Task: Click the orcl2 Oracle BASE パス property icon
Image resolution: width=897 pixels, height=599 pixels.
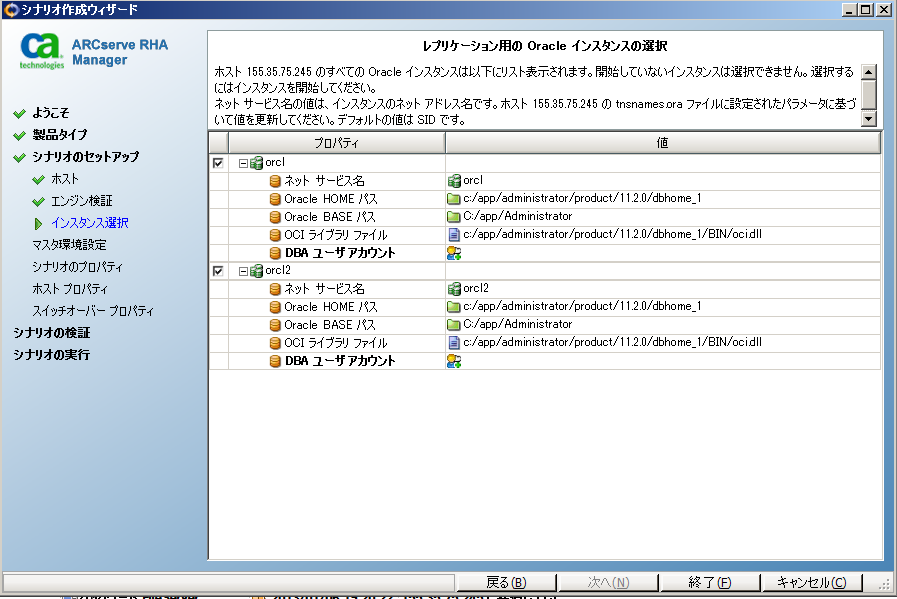Action: pyautogui.click(x=275, y=325)
